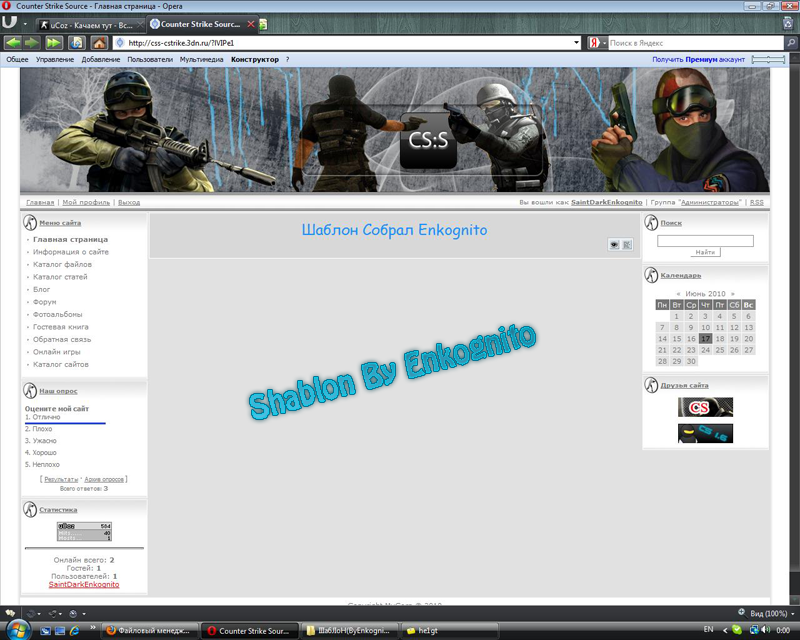Switch to the uCoz - Качаем тут tab

point(89,24)
